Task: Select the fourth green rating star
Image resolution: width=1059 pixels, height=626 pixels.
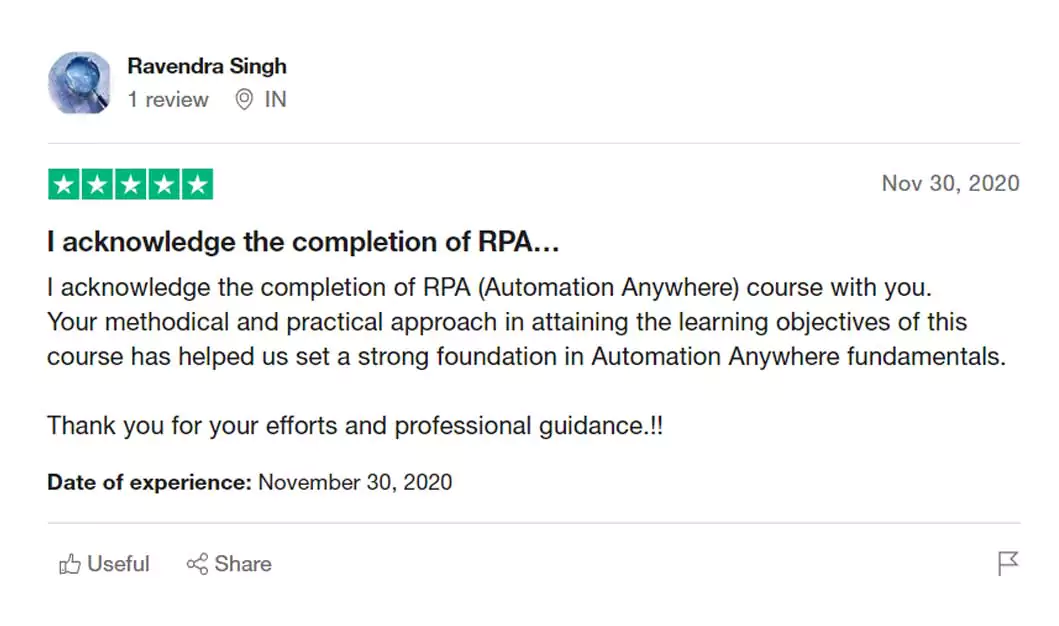Action: [x=164, y=185]
